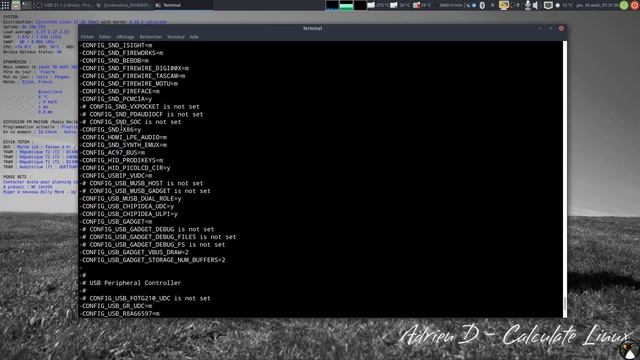Click the line CONFIG_USB_GADGET=m
Screen dimensions: 640x360
(x=116, y=222)
